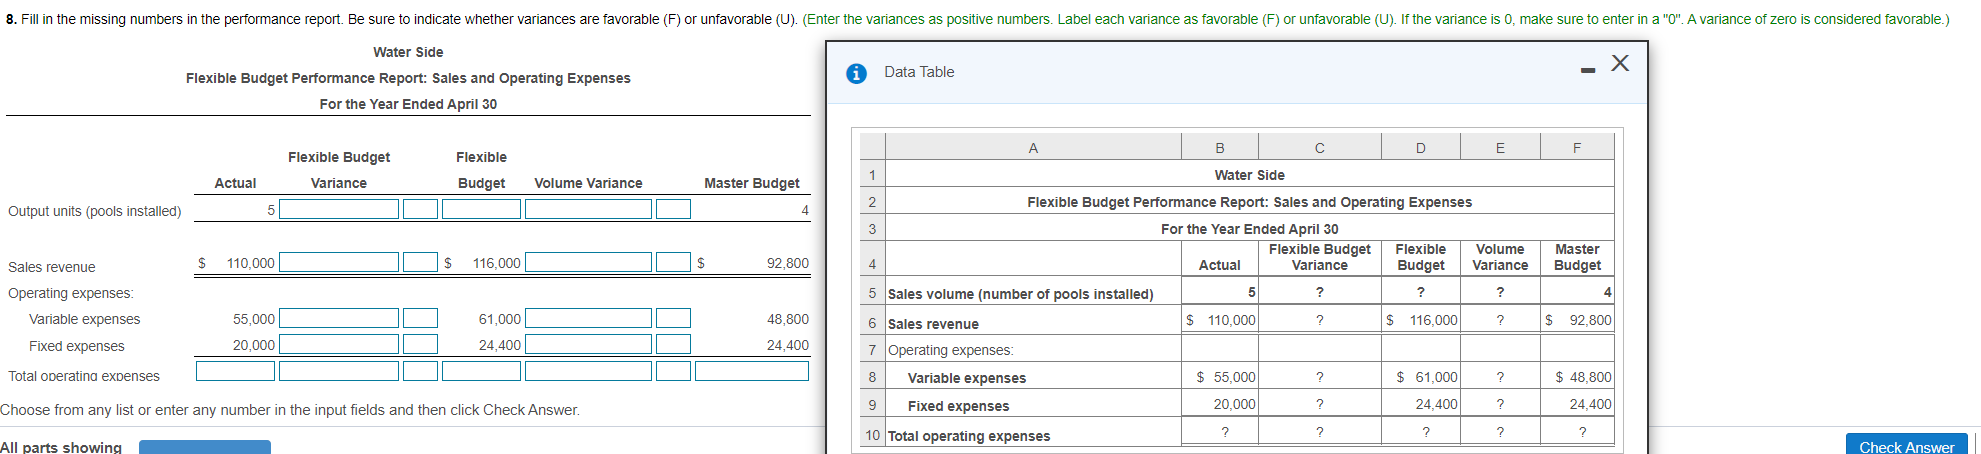Click column C header in Data Table
1981x454 pixels.
(1320, 148)
